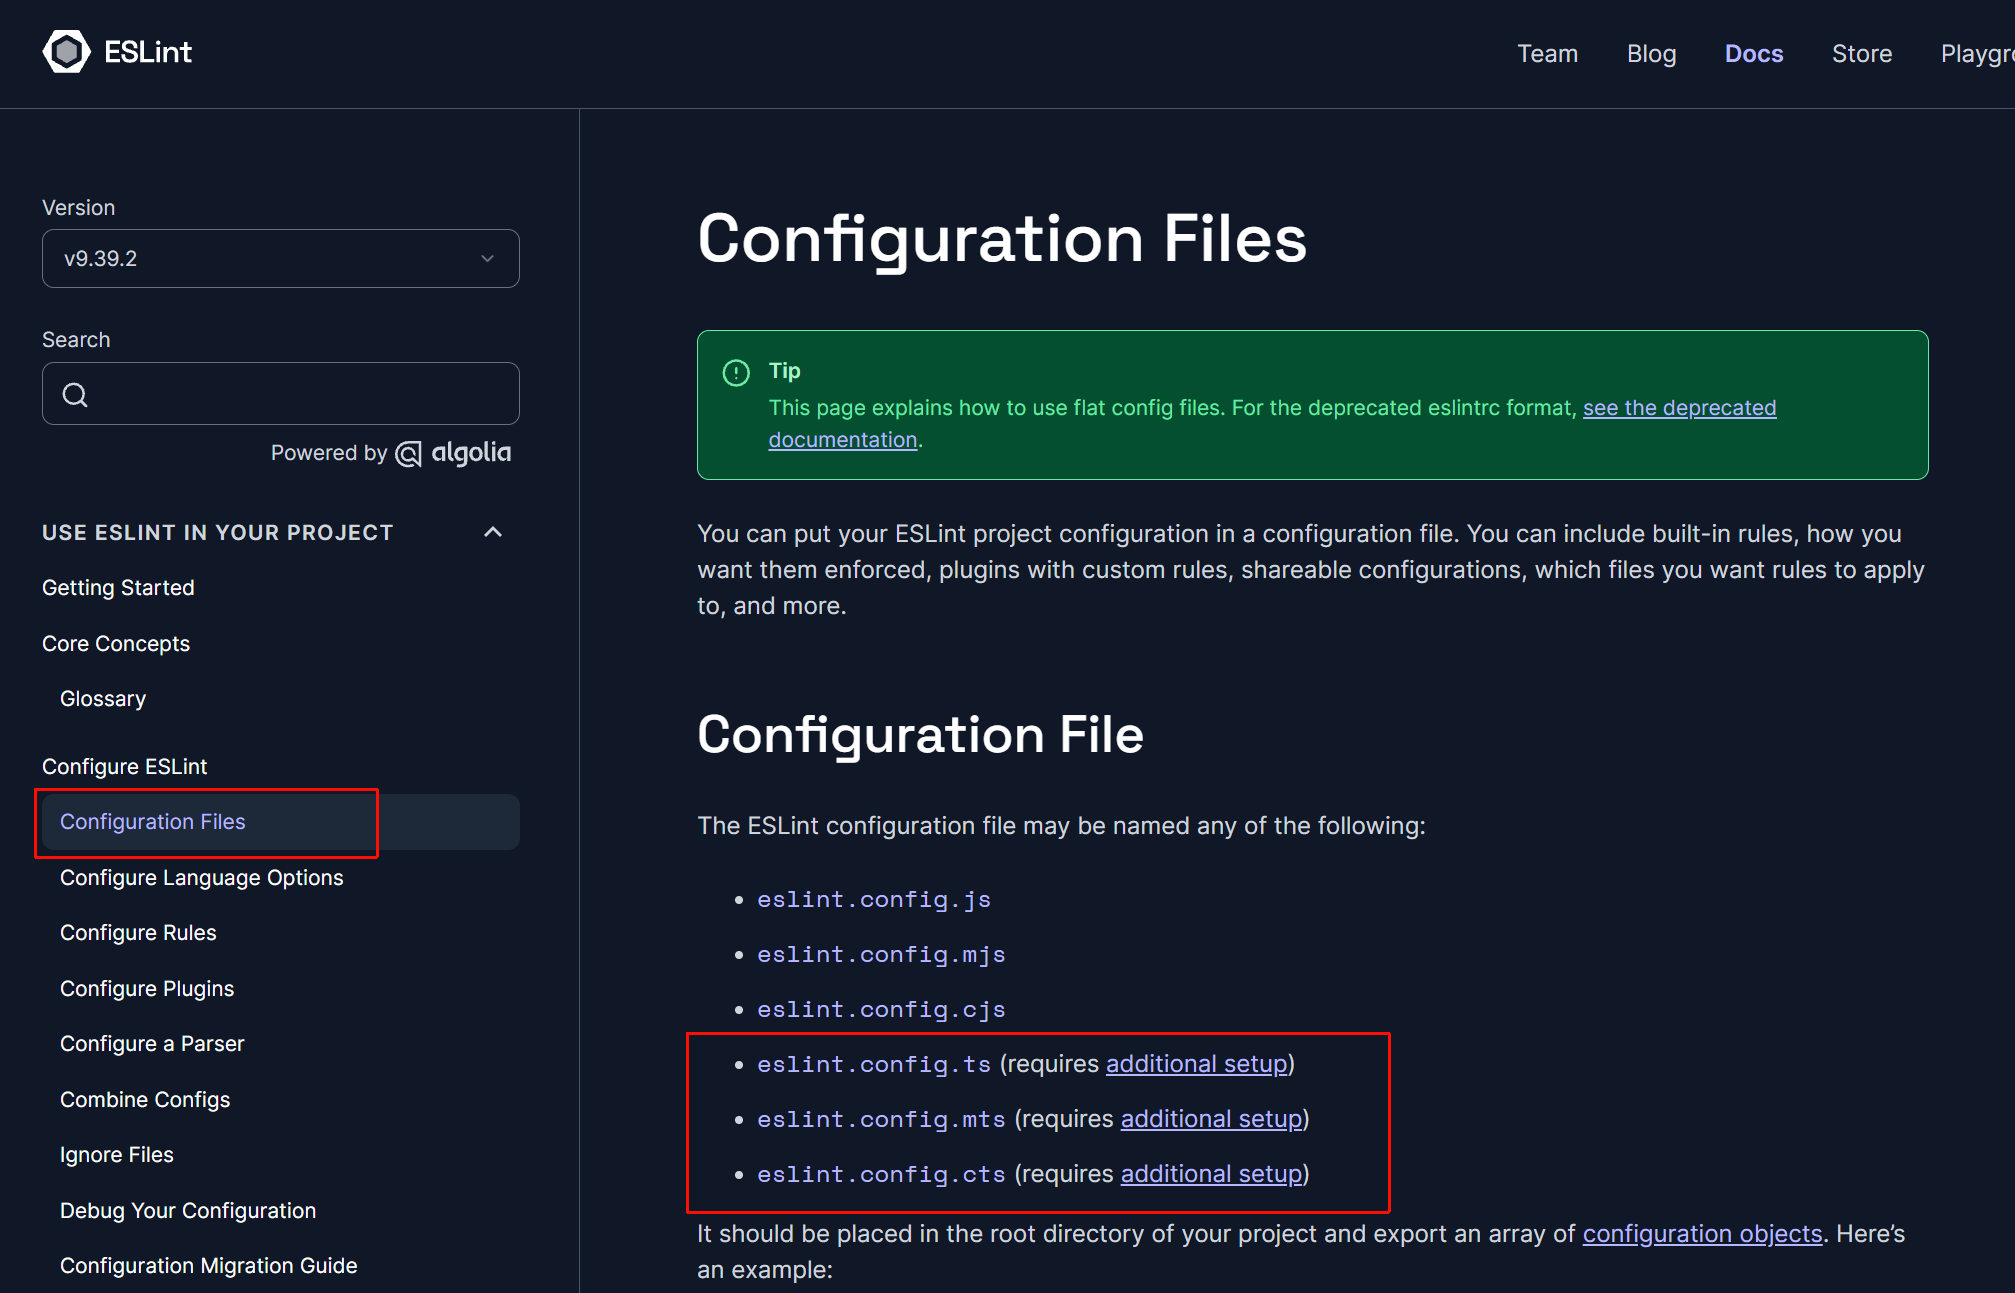Open the version v9.39.2 dropdown

[280, 259]
